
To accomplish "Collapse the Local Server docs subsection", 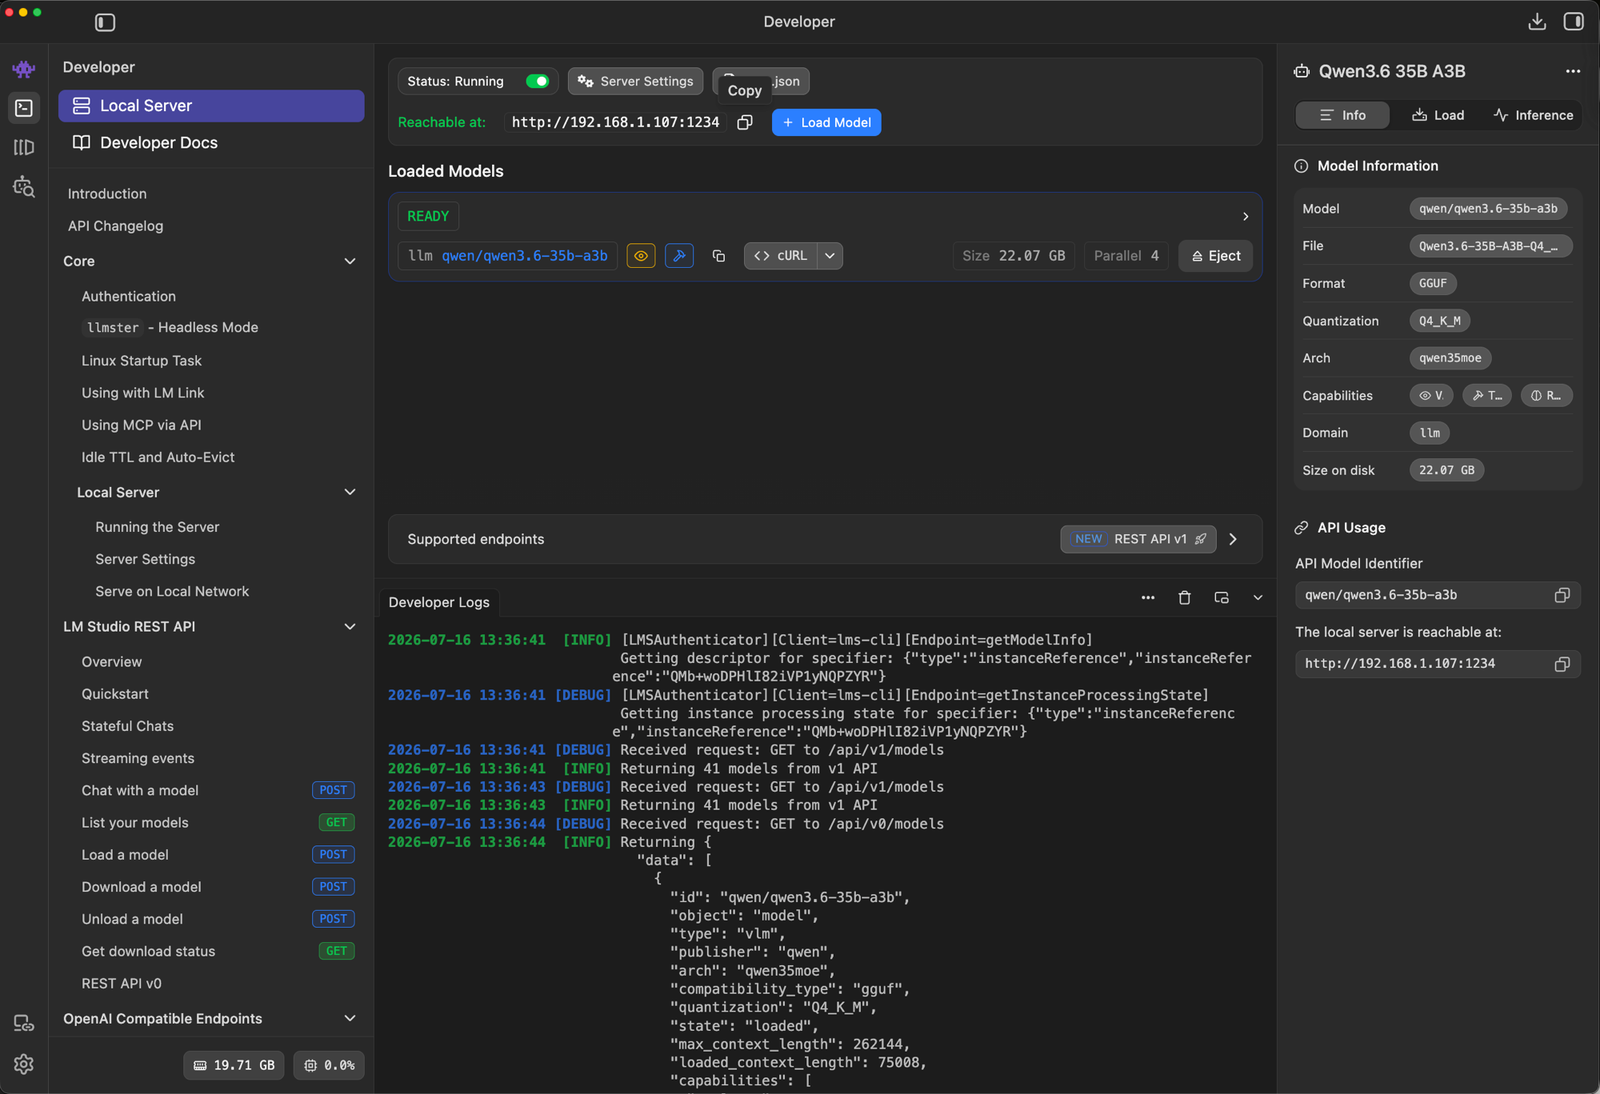I will click(350, 492).
